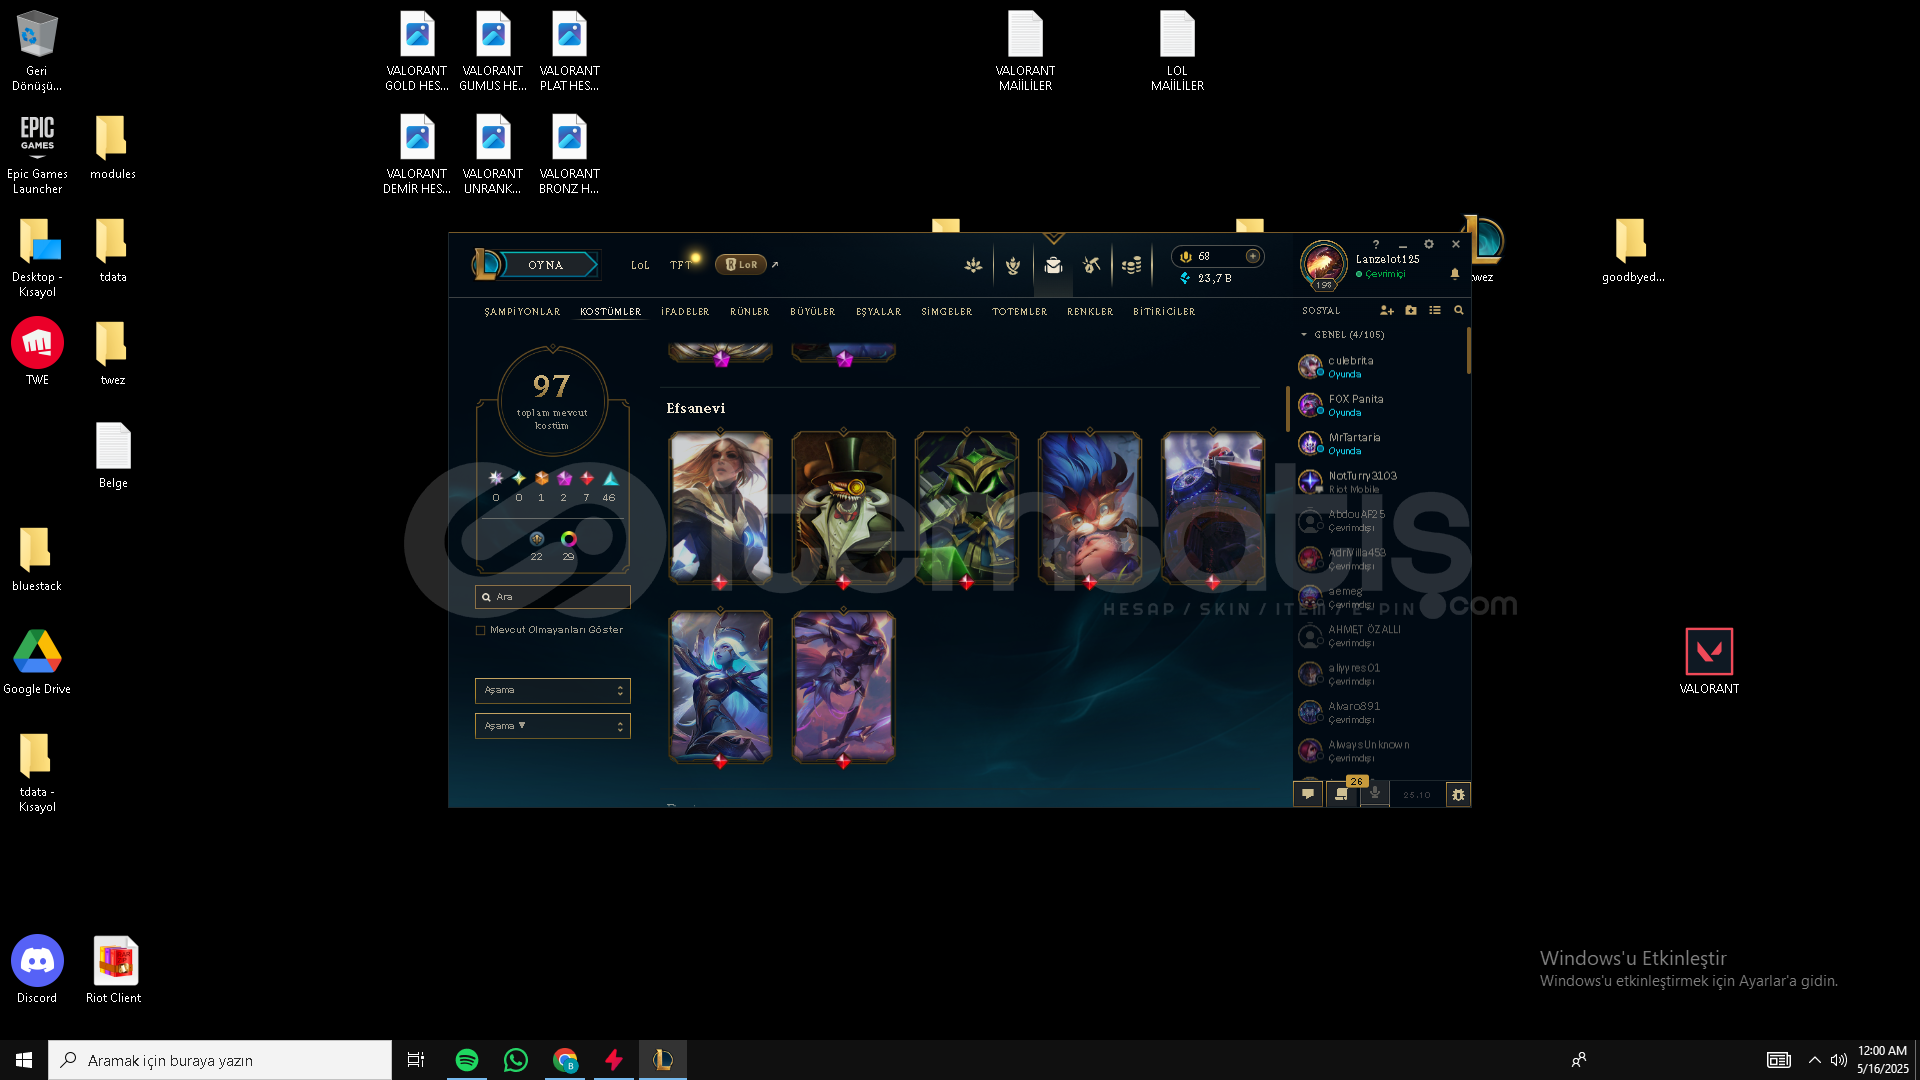Open the Discord desktop shortcut

point(37,969)
